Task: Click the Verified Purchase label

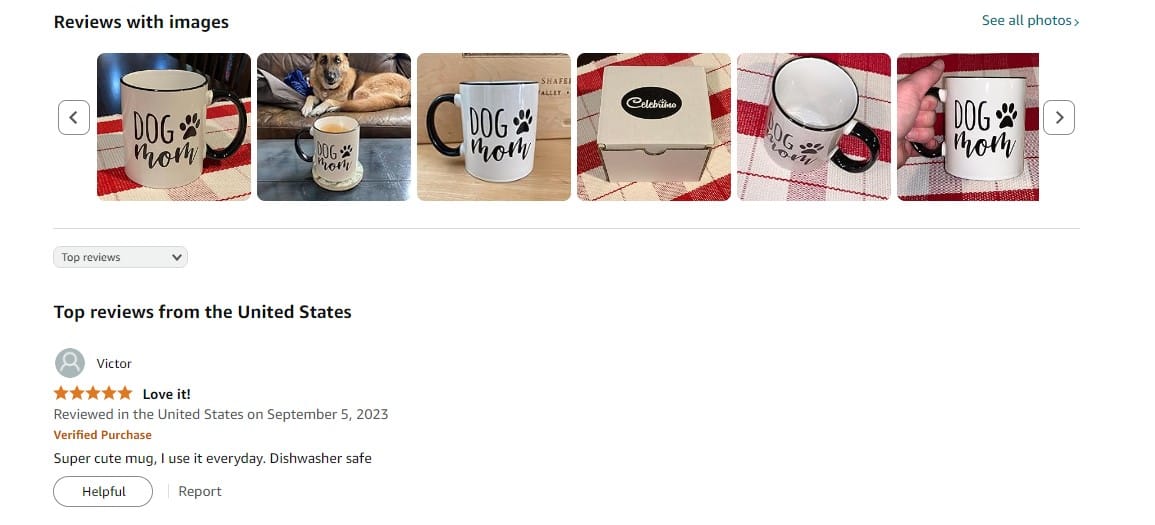Action: tap(102, 435)
